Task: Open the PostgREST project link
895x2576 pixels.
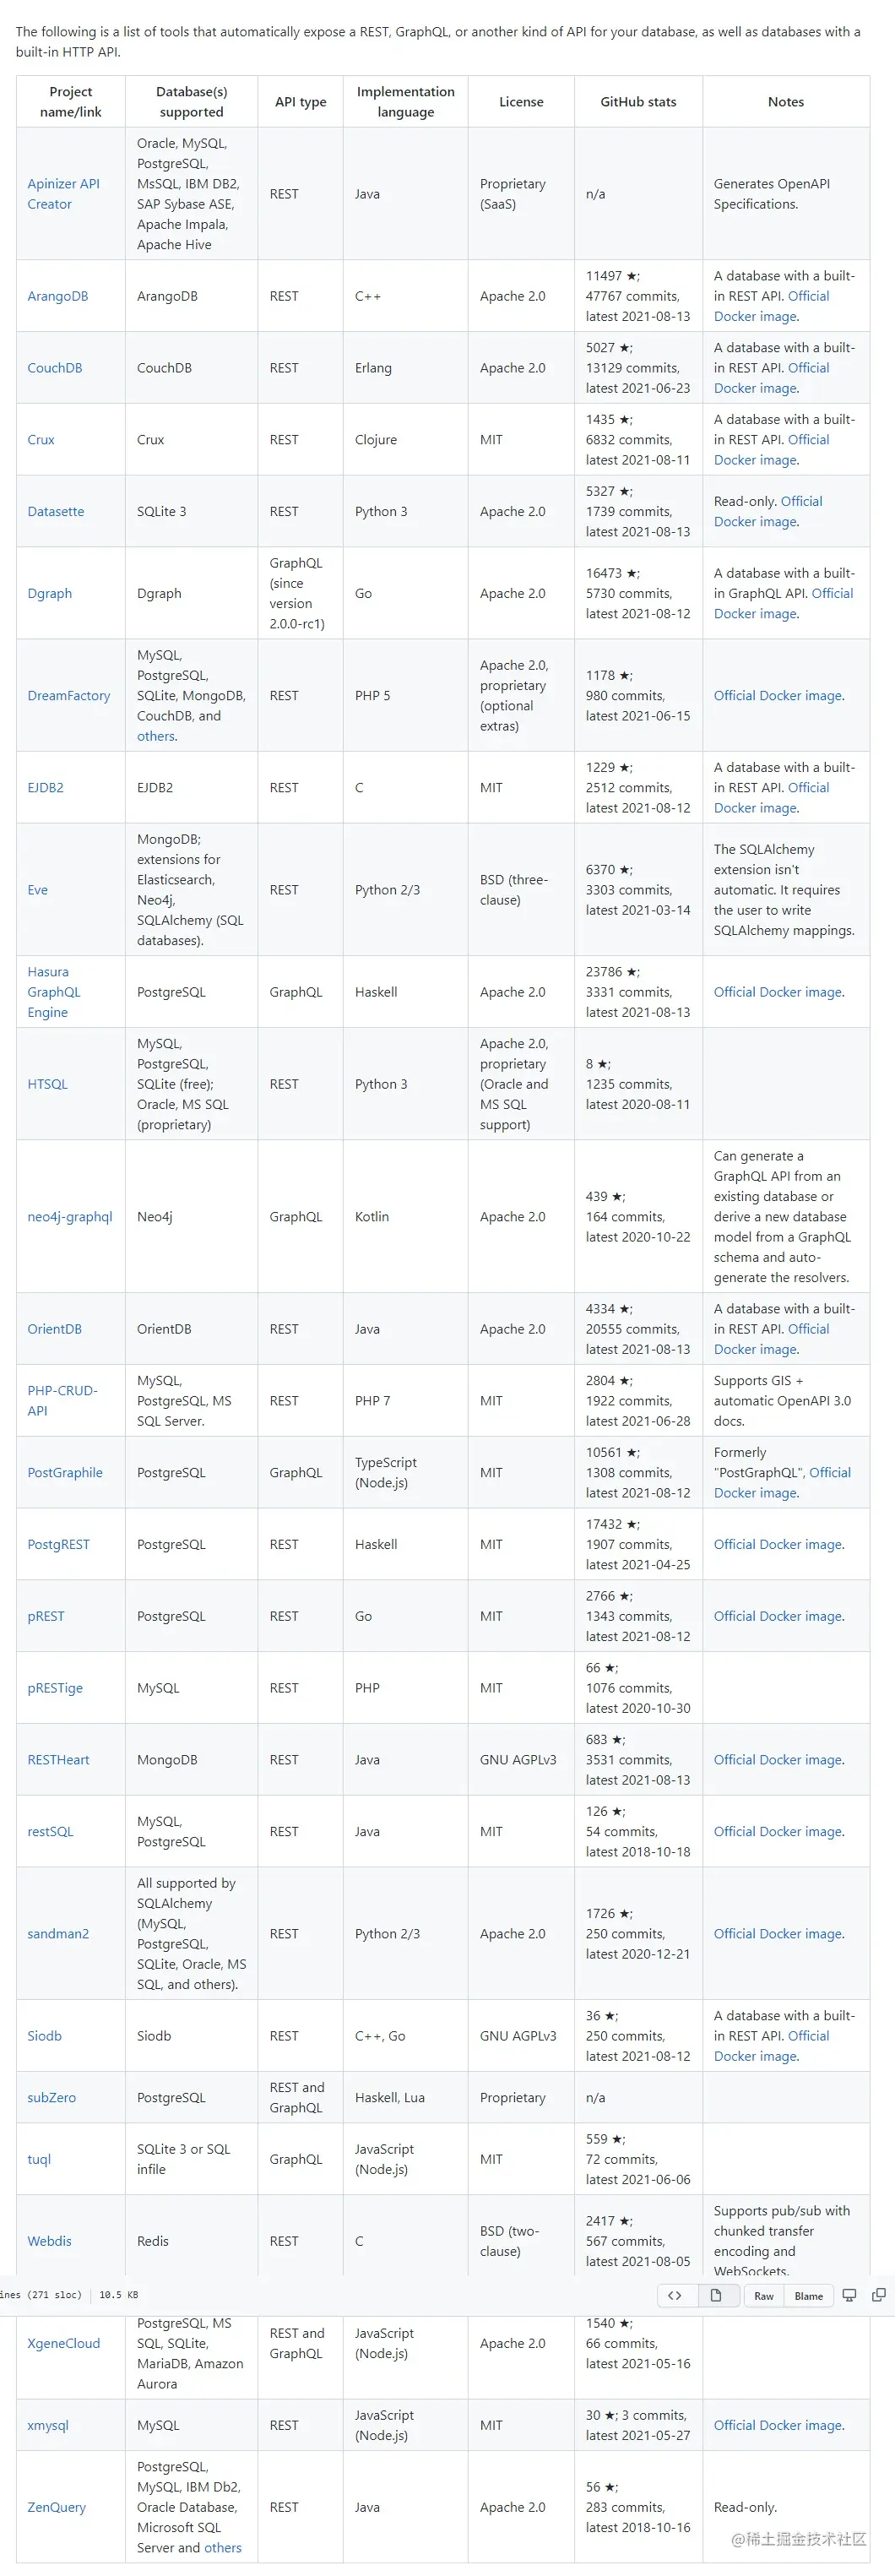Action: click(x=58, y=1543)
